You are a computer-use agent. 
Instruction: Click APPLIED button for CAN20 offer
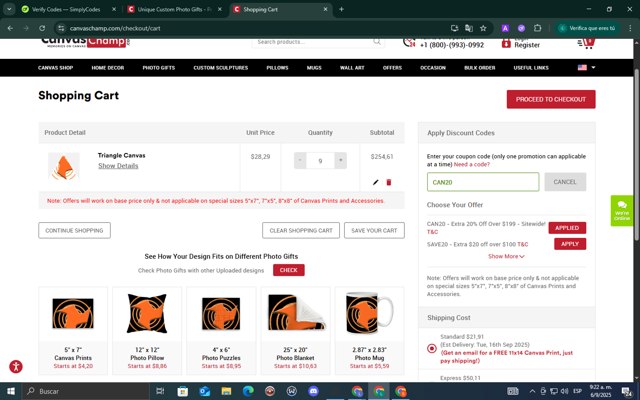567,228
